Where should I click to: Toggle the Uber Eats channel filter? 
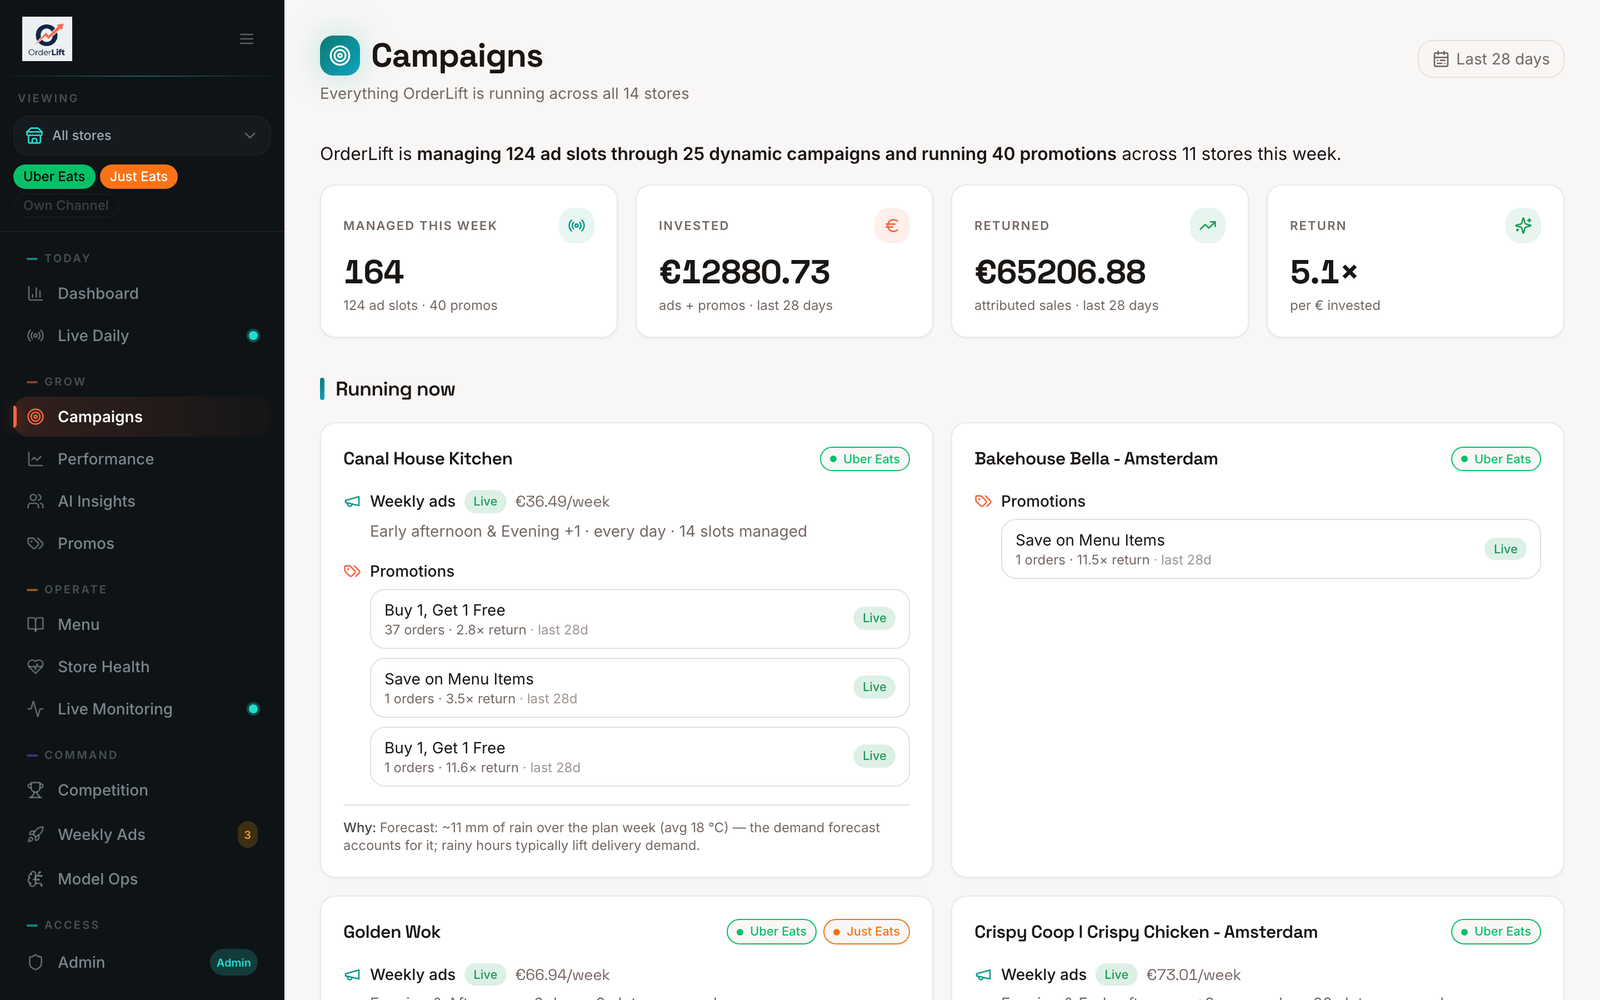coord(54,177)
